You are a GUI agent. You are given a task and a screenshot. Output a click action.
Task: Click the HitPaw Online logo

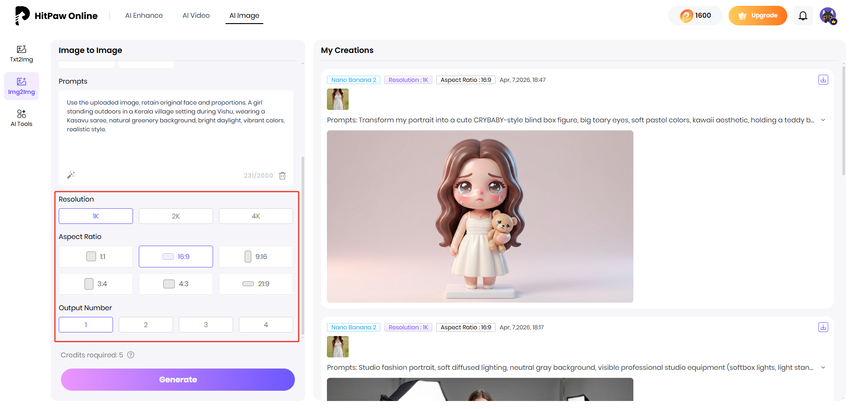click(58, 16)
